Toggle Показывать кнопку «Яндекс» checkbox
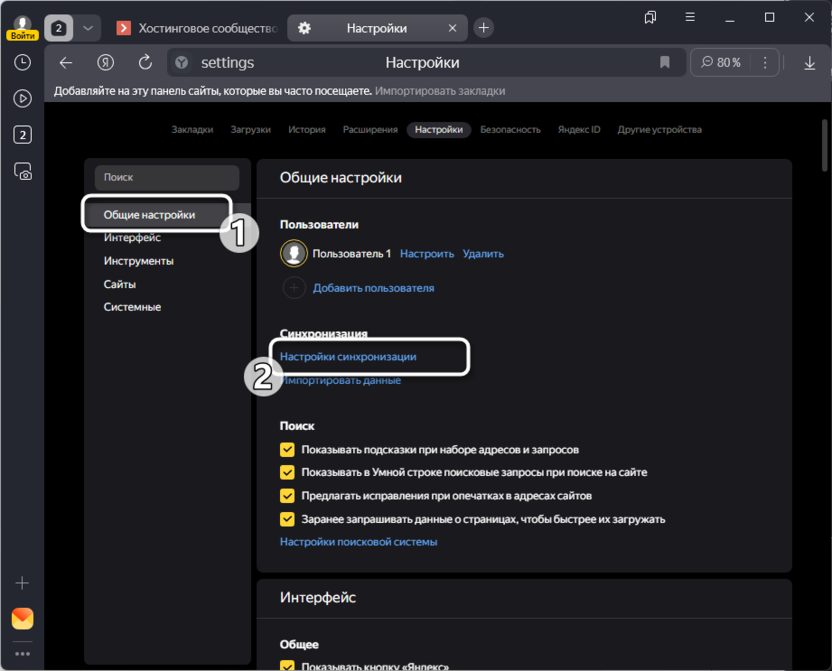The image size is (832, 671). coord(287,666)
